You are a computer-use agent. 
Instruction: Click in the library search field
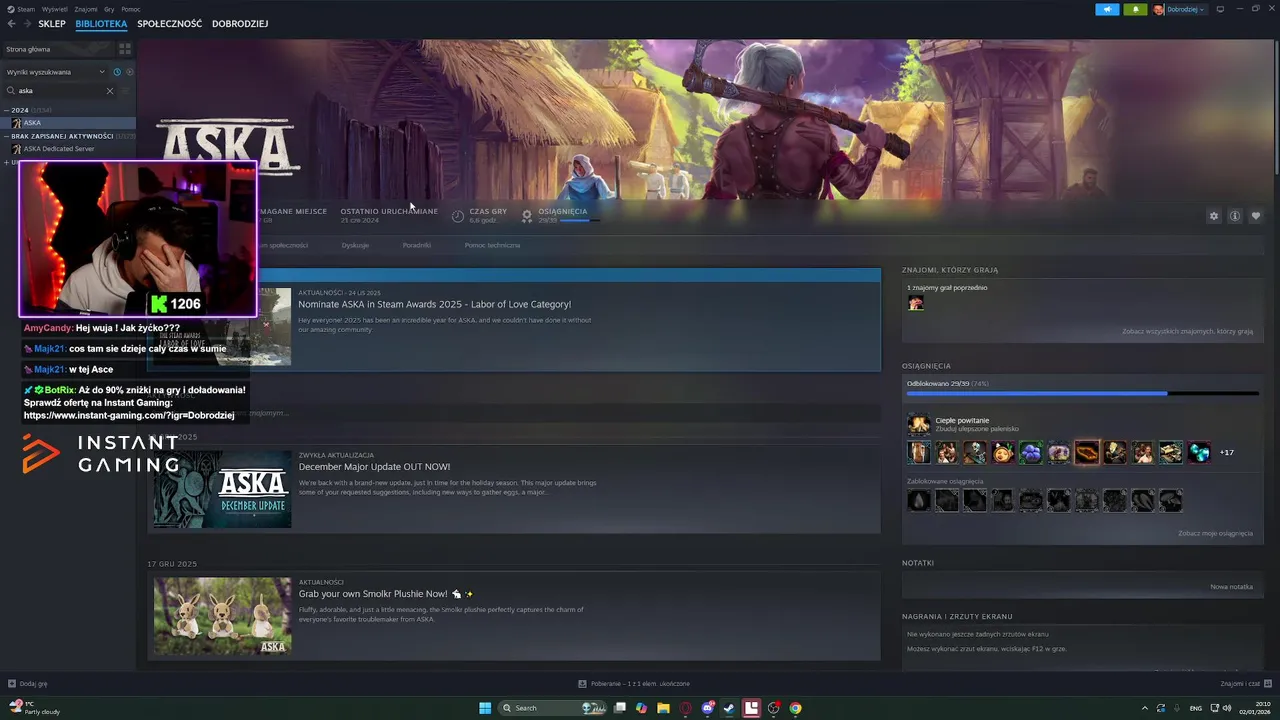[60, 91]
